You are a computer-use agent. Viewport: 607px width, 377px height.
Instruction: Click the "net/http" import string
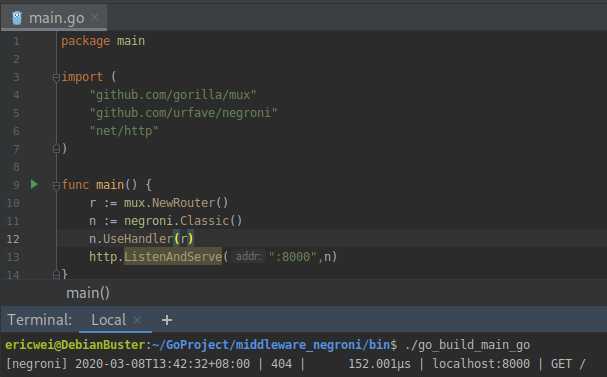click(124, 131)
